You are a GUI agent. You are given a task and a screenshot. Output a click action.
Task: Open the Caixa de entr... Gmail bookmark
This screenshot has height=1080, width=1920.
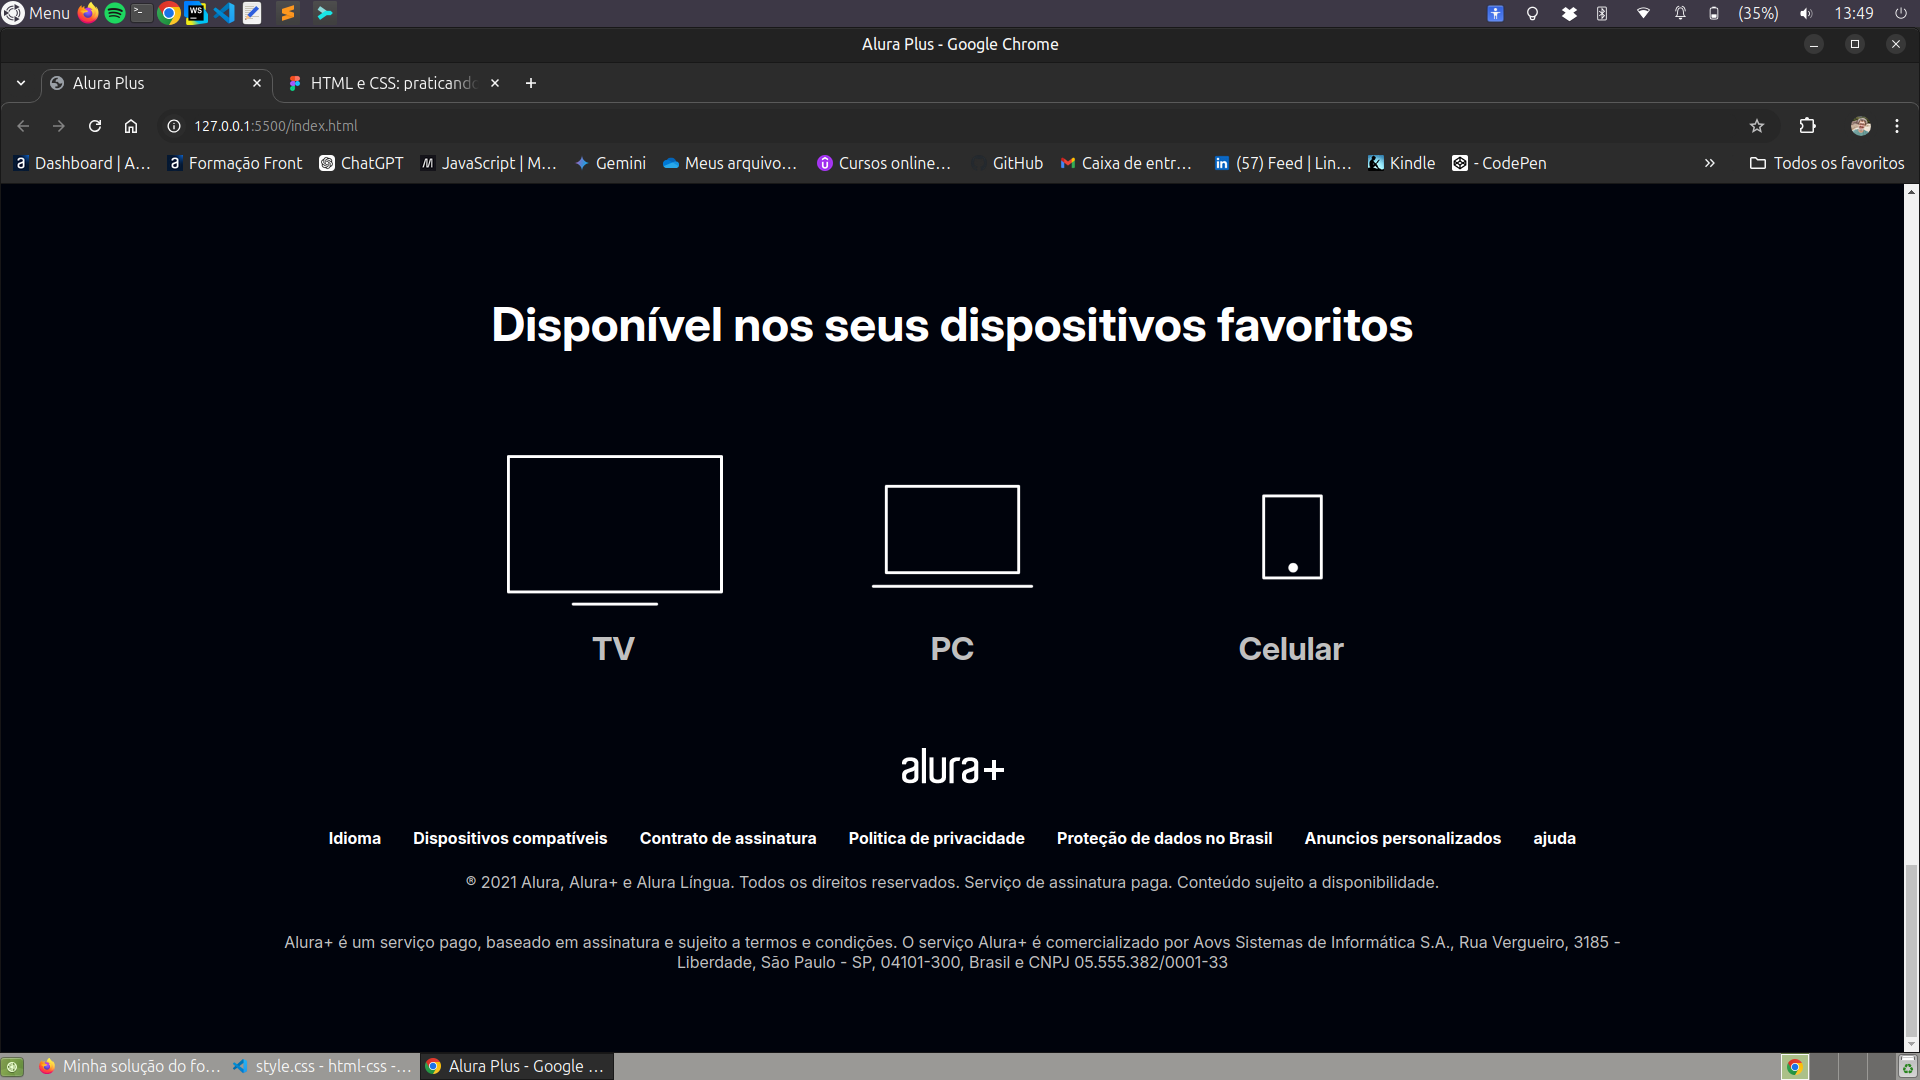[1126, 163]
